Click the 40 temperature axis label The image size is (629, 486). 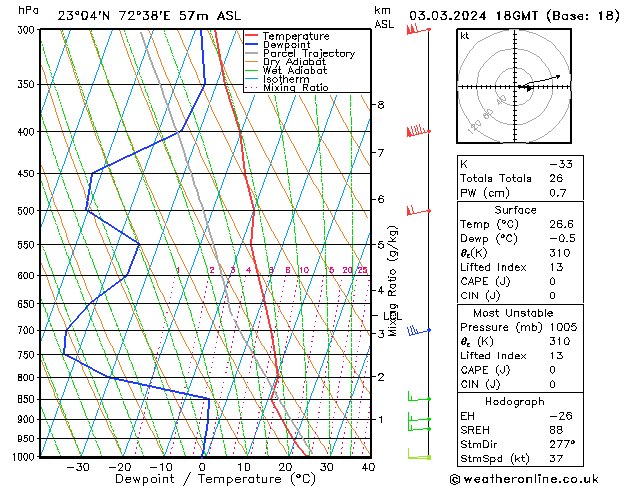(x=368, y=468)
